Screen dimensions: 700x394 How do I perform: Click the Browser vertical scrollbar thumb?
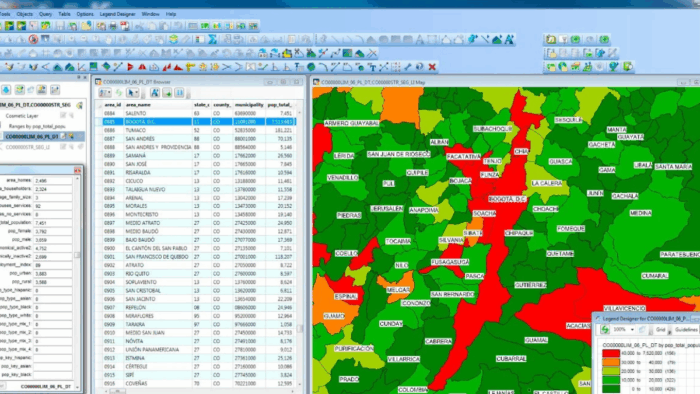300,329
